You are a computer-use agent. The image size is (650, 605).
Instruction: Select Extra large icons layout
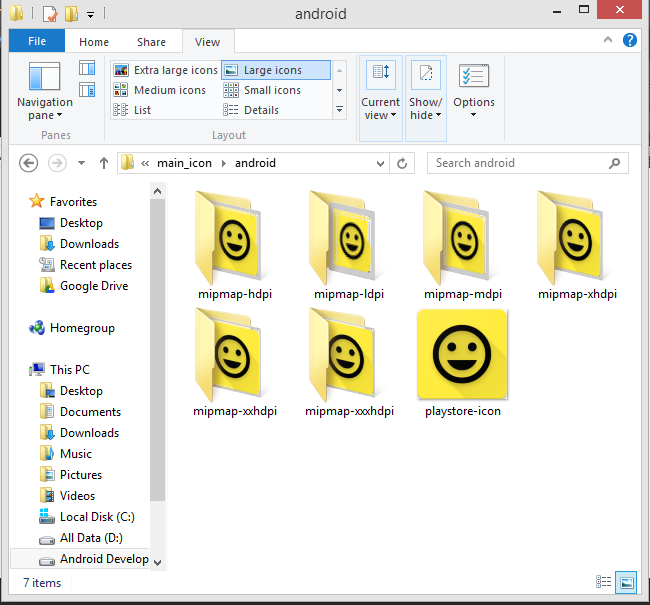coord(166,70)
